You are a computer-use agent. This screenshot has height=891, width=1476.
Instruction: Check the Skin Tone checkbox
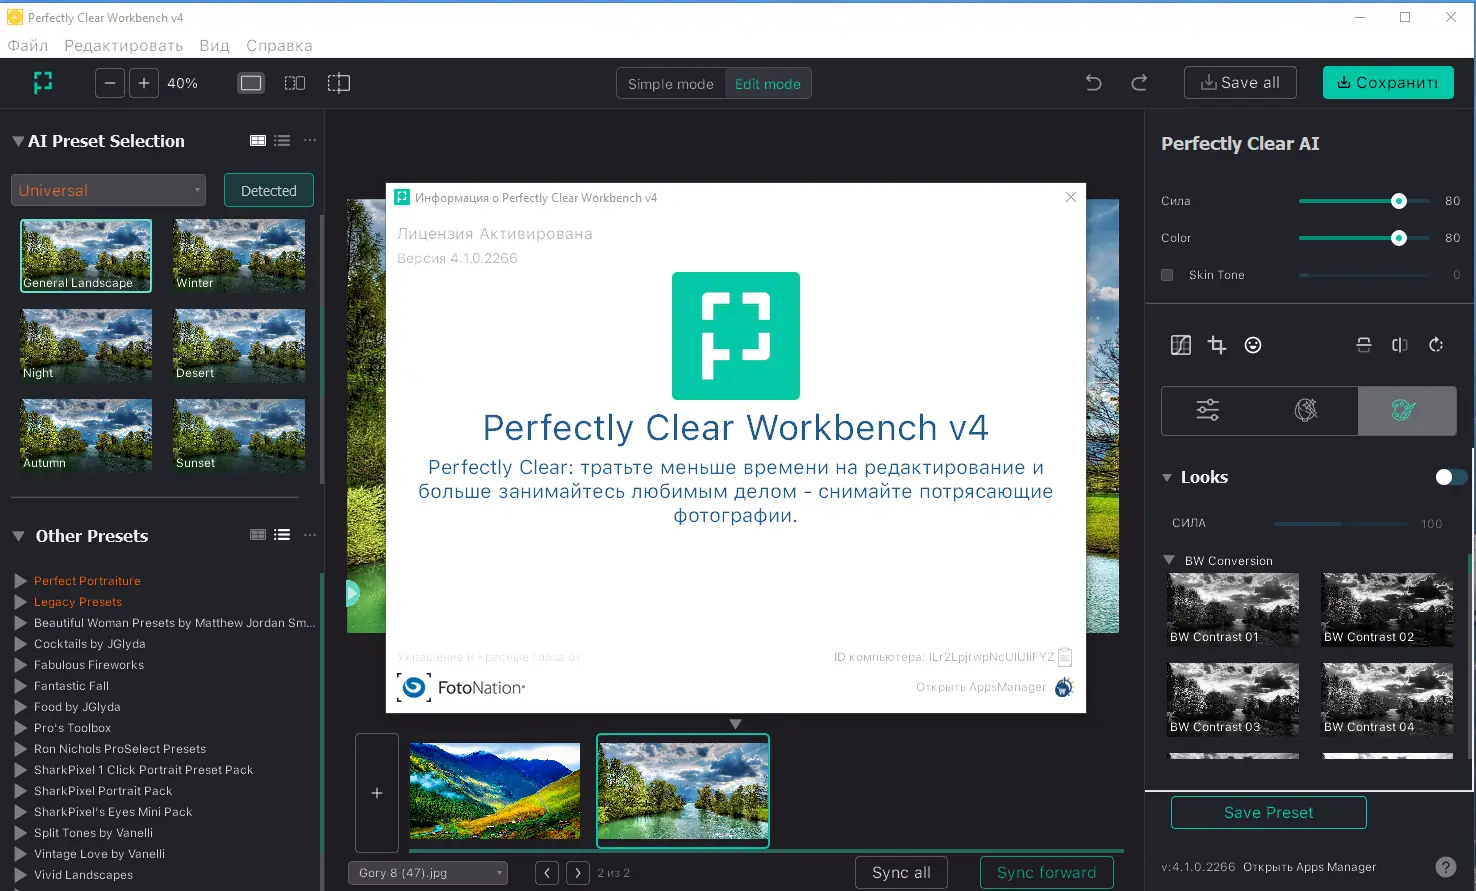point(1166,274)
